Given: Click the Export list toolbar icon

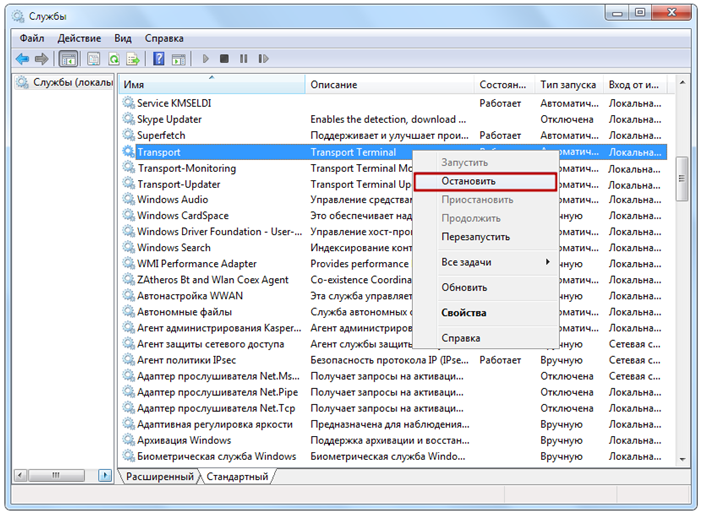Looking at the screenshot, I should [132, 59].
